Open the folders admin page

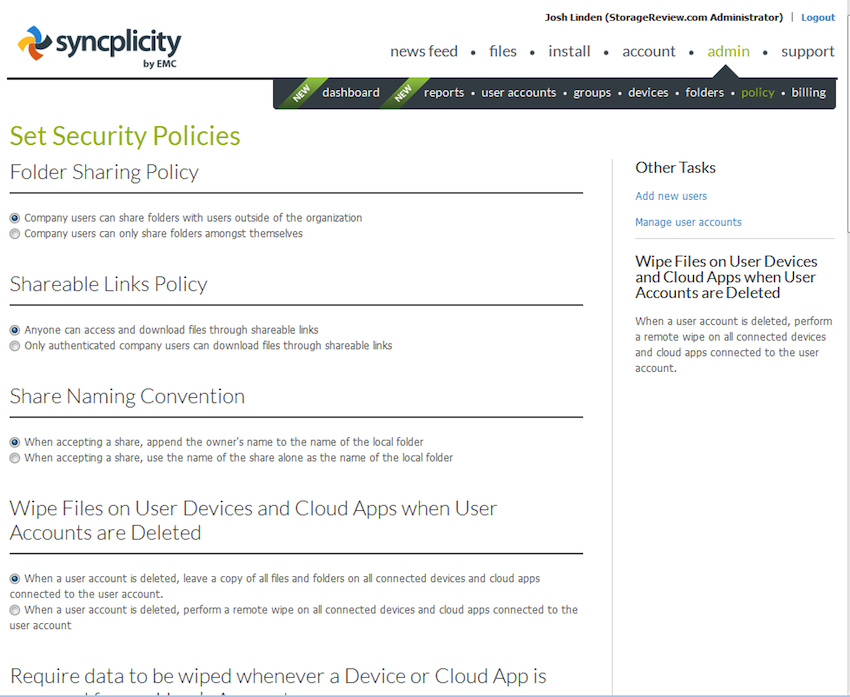[x=704, y=93]
